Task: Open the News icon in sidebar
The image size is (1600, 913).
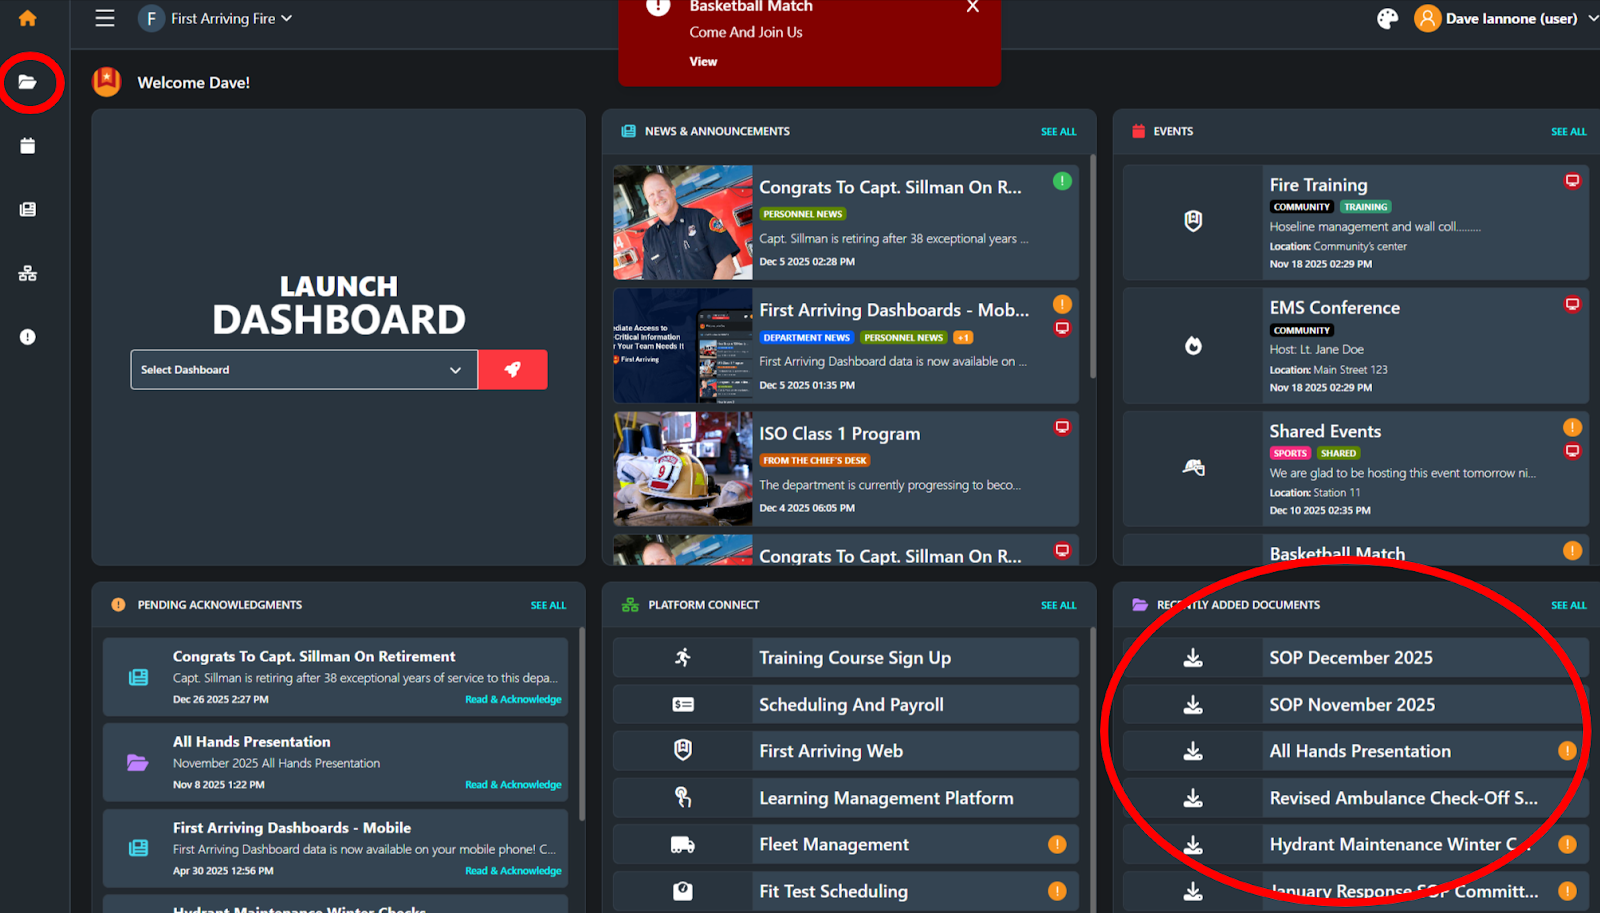Action: pos(27,209)
